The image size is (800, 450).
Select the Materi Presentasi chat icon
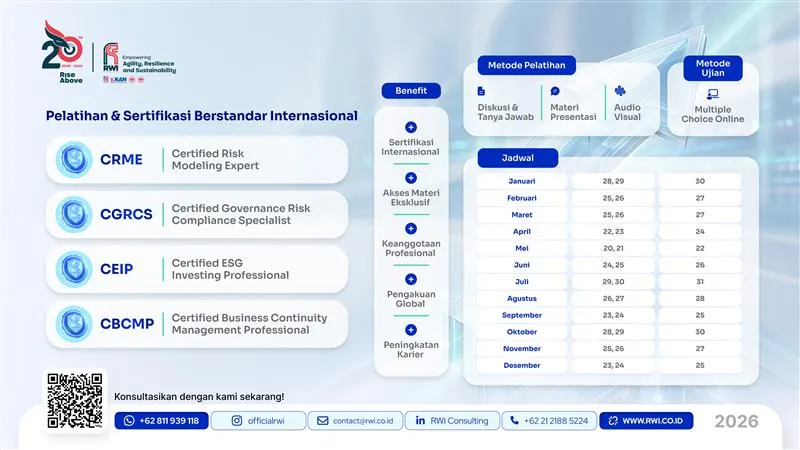pos(555,91)
